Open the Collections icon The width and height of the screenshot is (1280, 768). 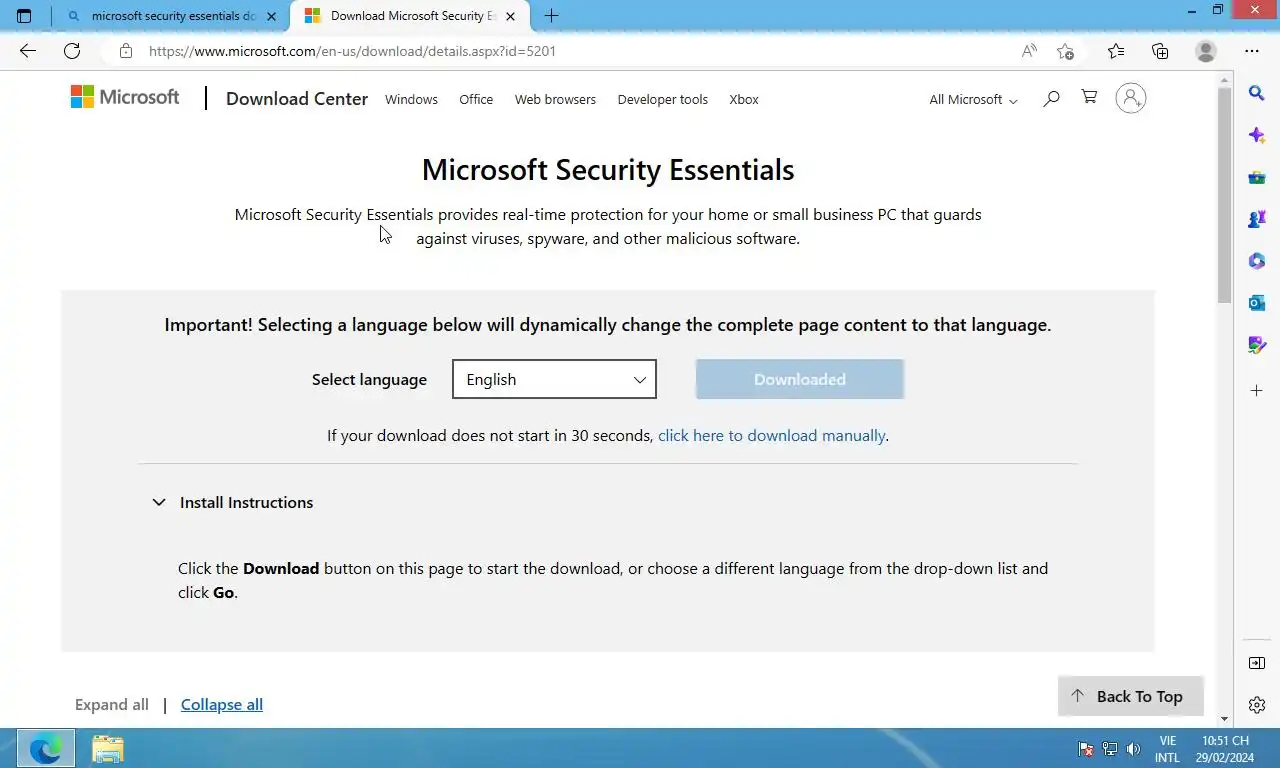pyautogui.click(x=1160, y=51)
